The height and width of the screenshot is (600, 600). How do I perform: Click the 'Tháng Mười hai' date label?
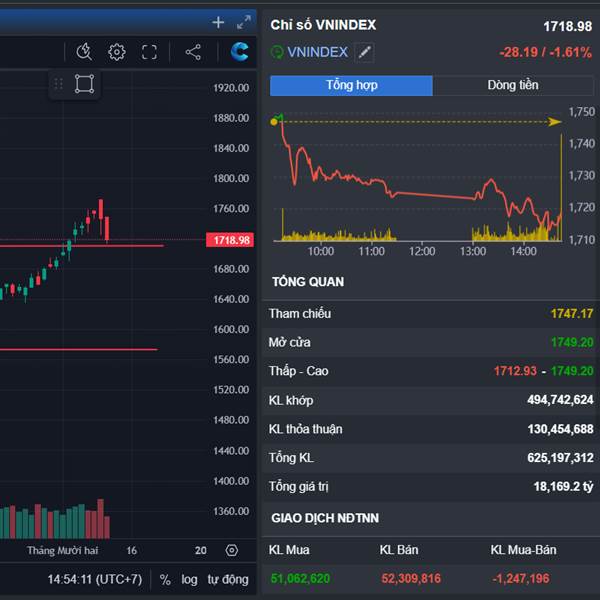pyautogui.click(x=62, y=551)
